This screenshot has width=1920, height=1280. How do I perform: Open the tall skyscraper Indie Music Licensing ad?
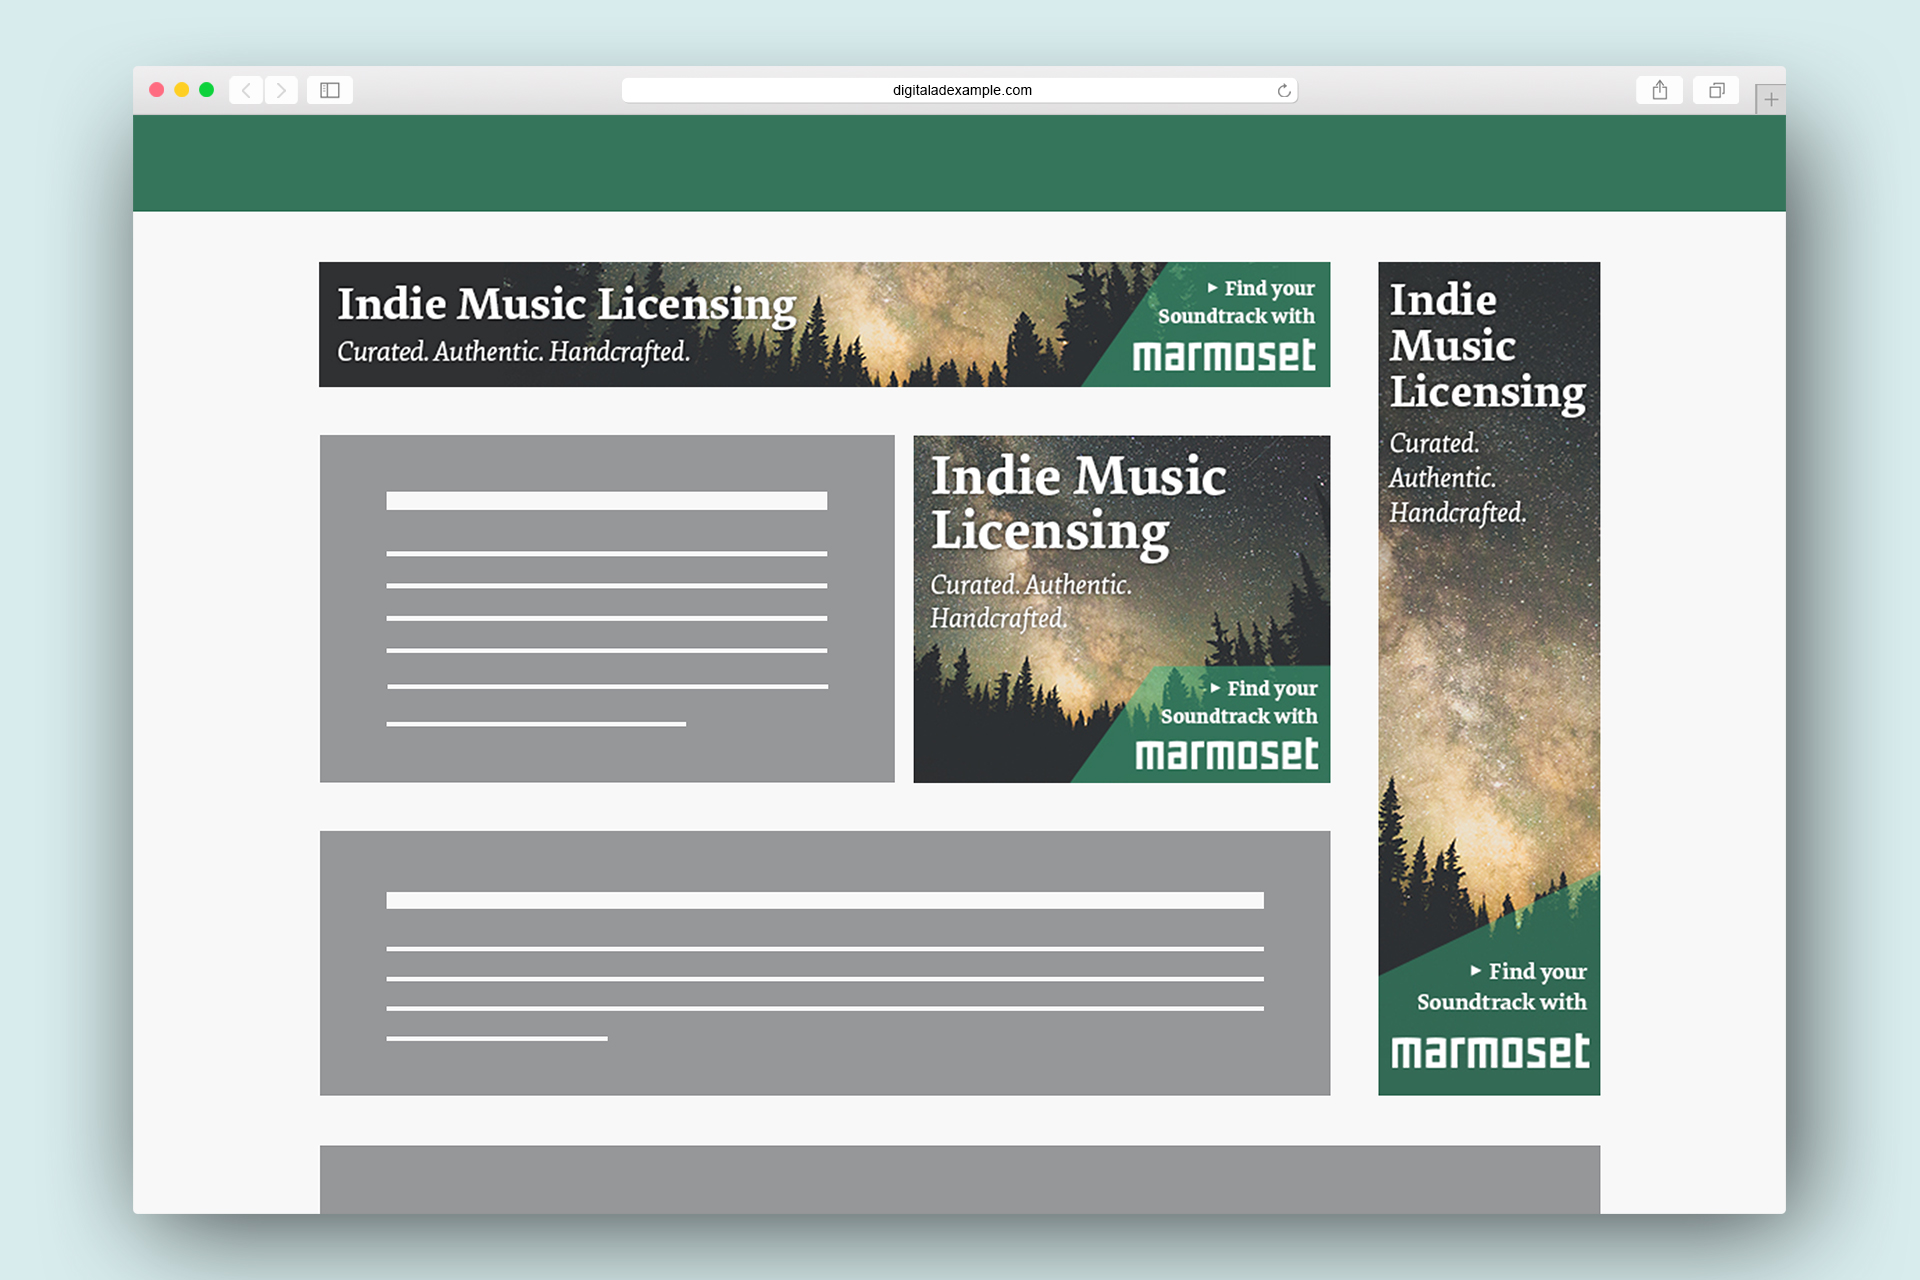coord(1489,678)
